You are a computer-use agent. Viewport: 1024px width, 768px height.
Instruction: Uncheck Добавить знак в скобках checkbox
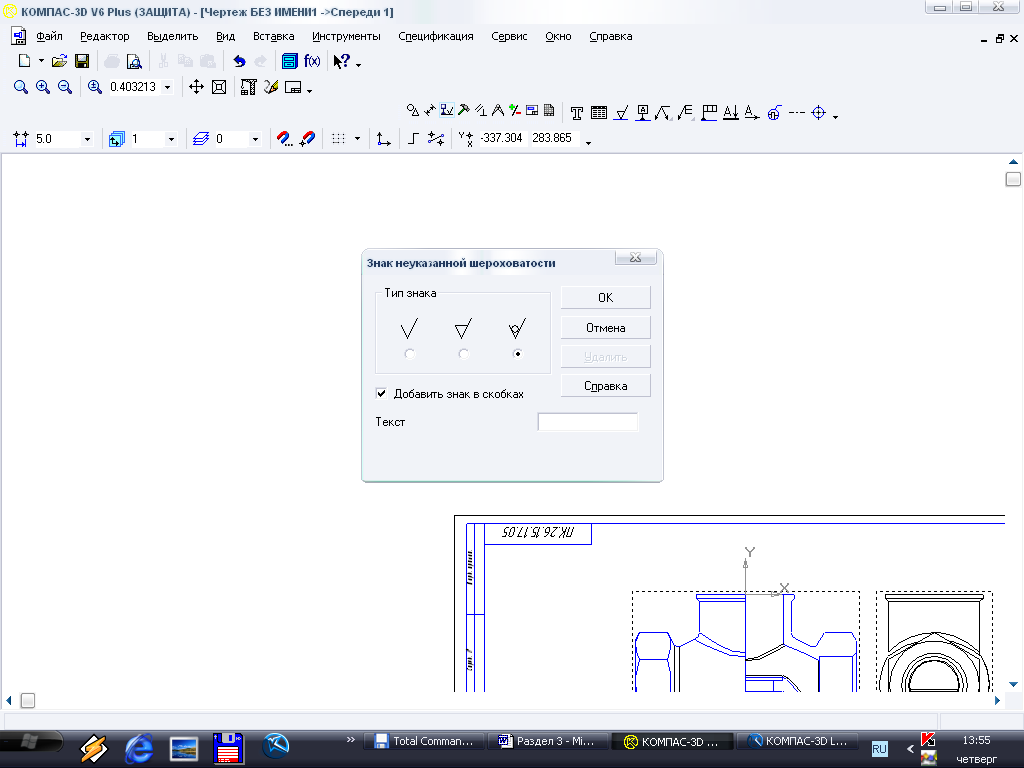(381, 393)
